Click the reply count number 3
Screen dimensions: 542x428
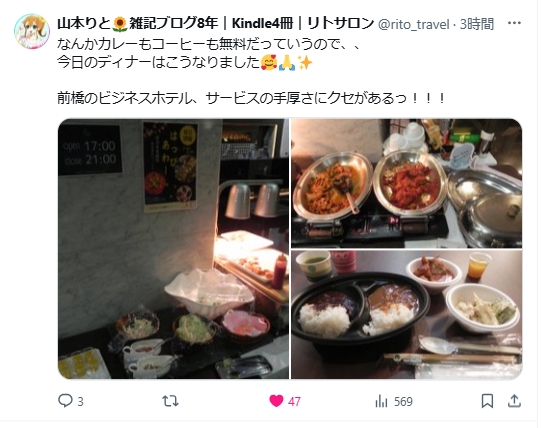pyautogui.click(x=80, y=402)
